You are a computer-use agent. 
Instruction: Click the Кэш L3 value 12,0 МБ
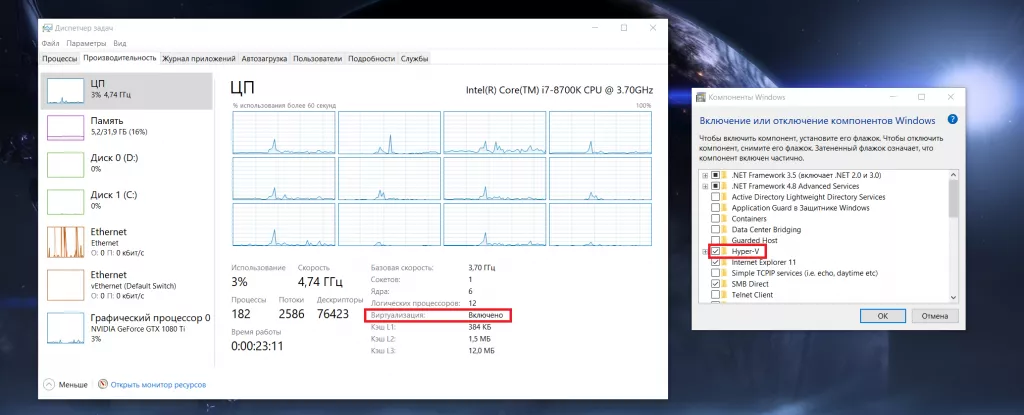pos(481,351)
